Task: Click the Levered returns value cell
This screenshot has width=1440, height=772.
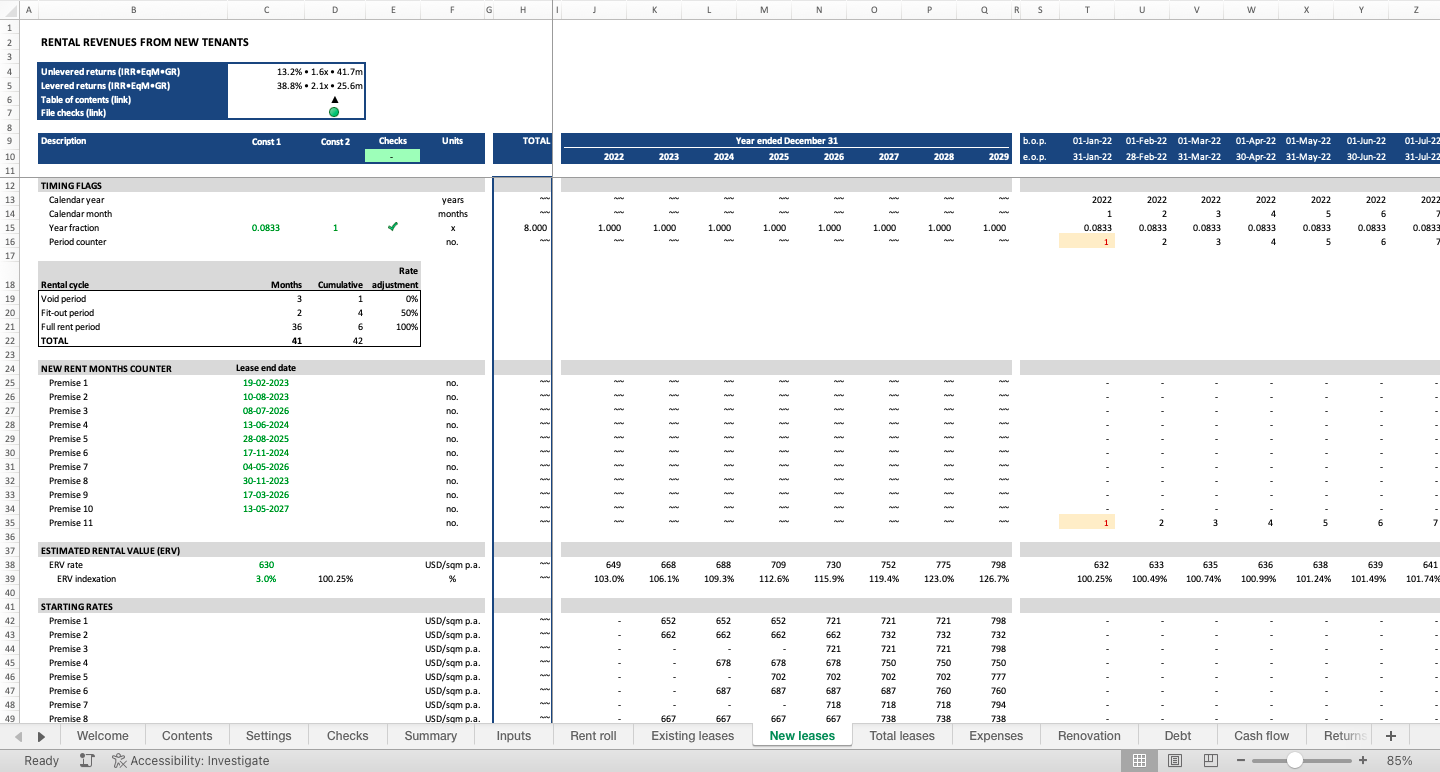Action: [296, 86]
